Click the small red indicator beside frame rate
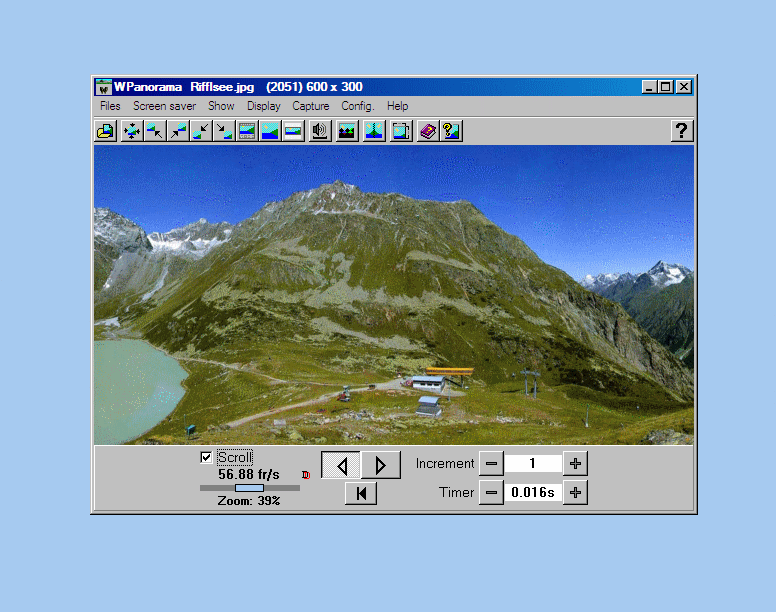The image size is (776, 612). point(306,475)
